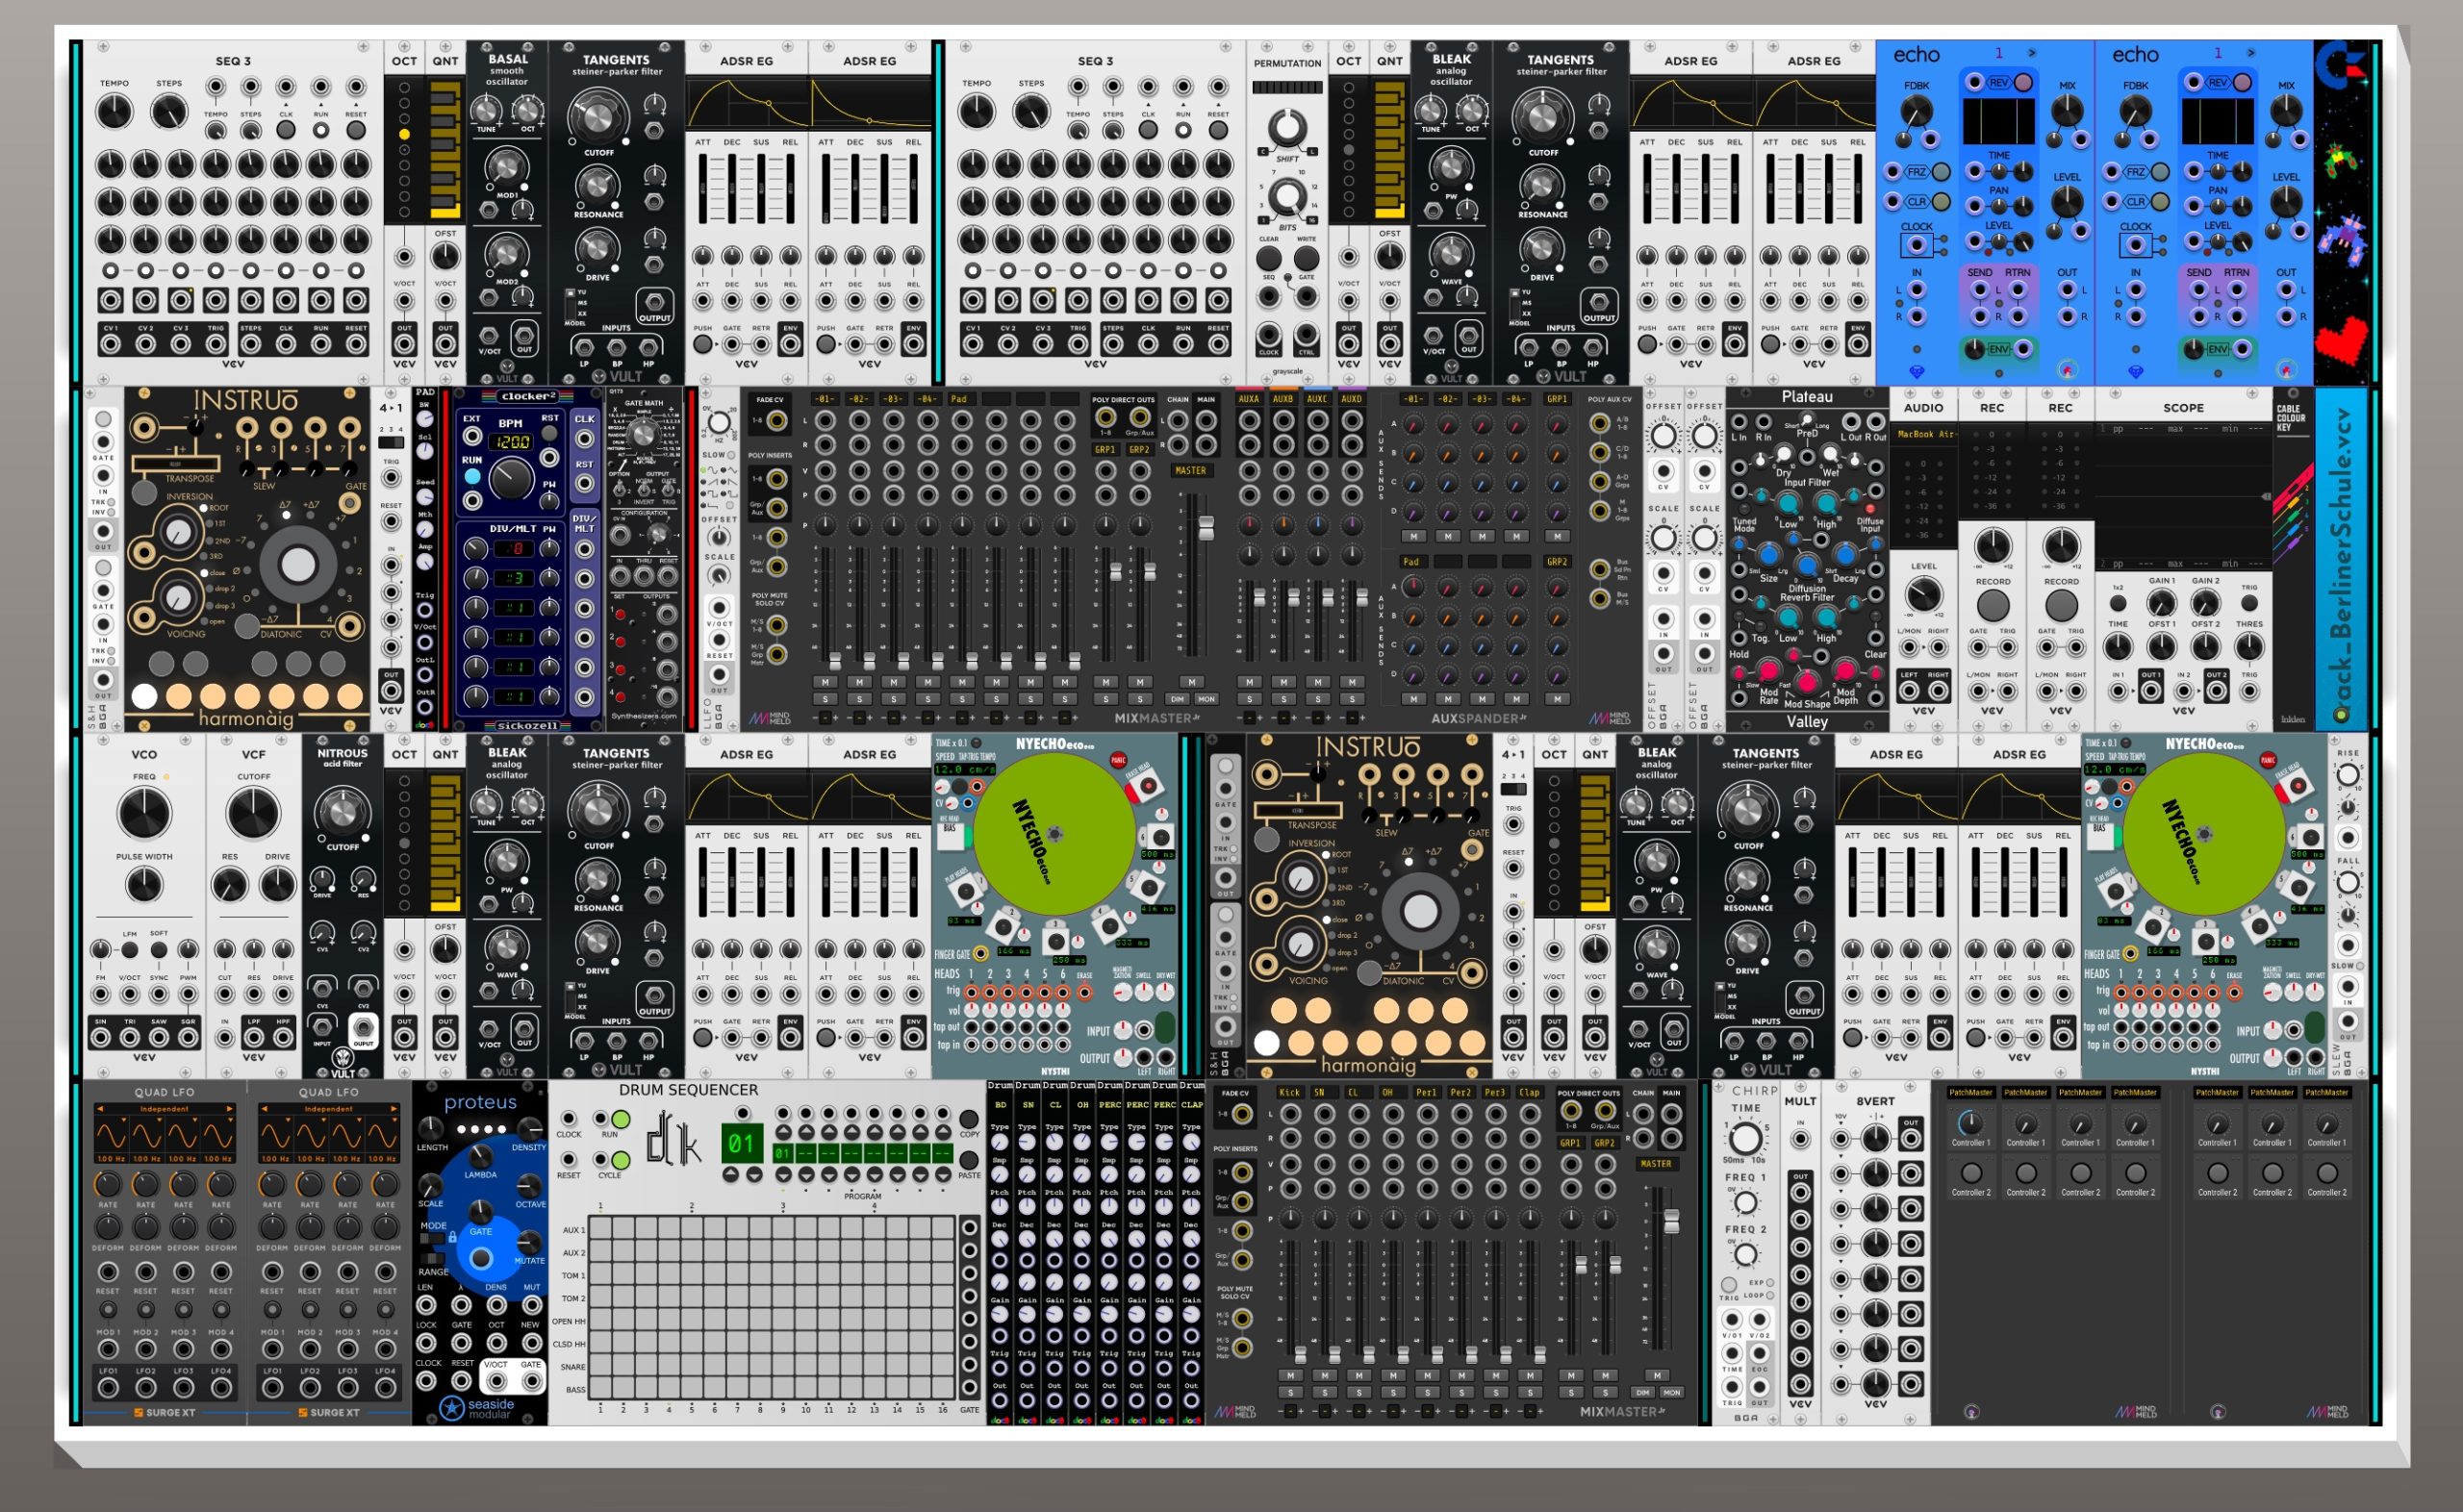This screenshot has height=1512, width=2463.
Task: Click red SET button 1 on Gate Math
Action: coord(620,615)
